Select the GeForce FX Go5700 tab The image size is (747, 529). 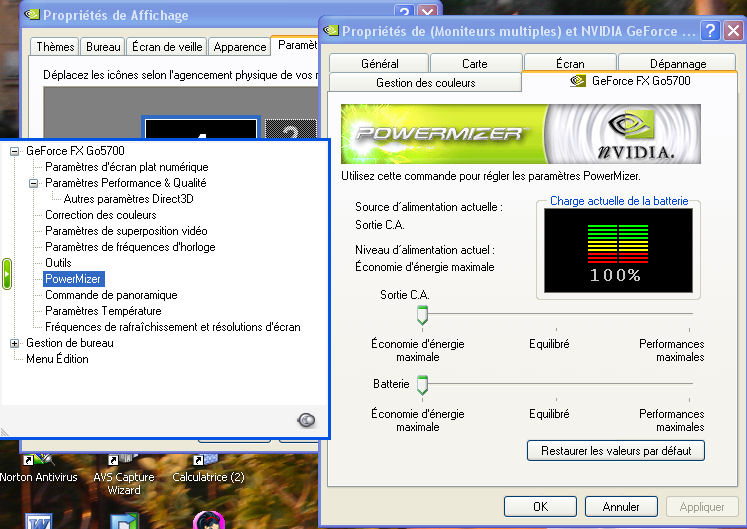point(630,81)
